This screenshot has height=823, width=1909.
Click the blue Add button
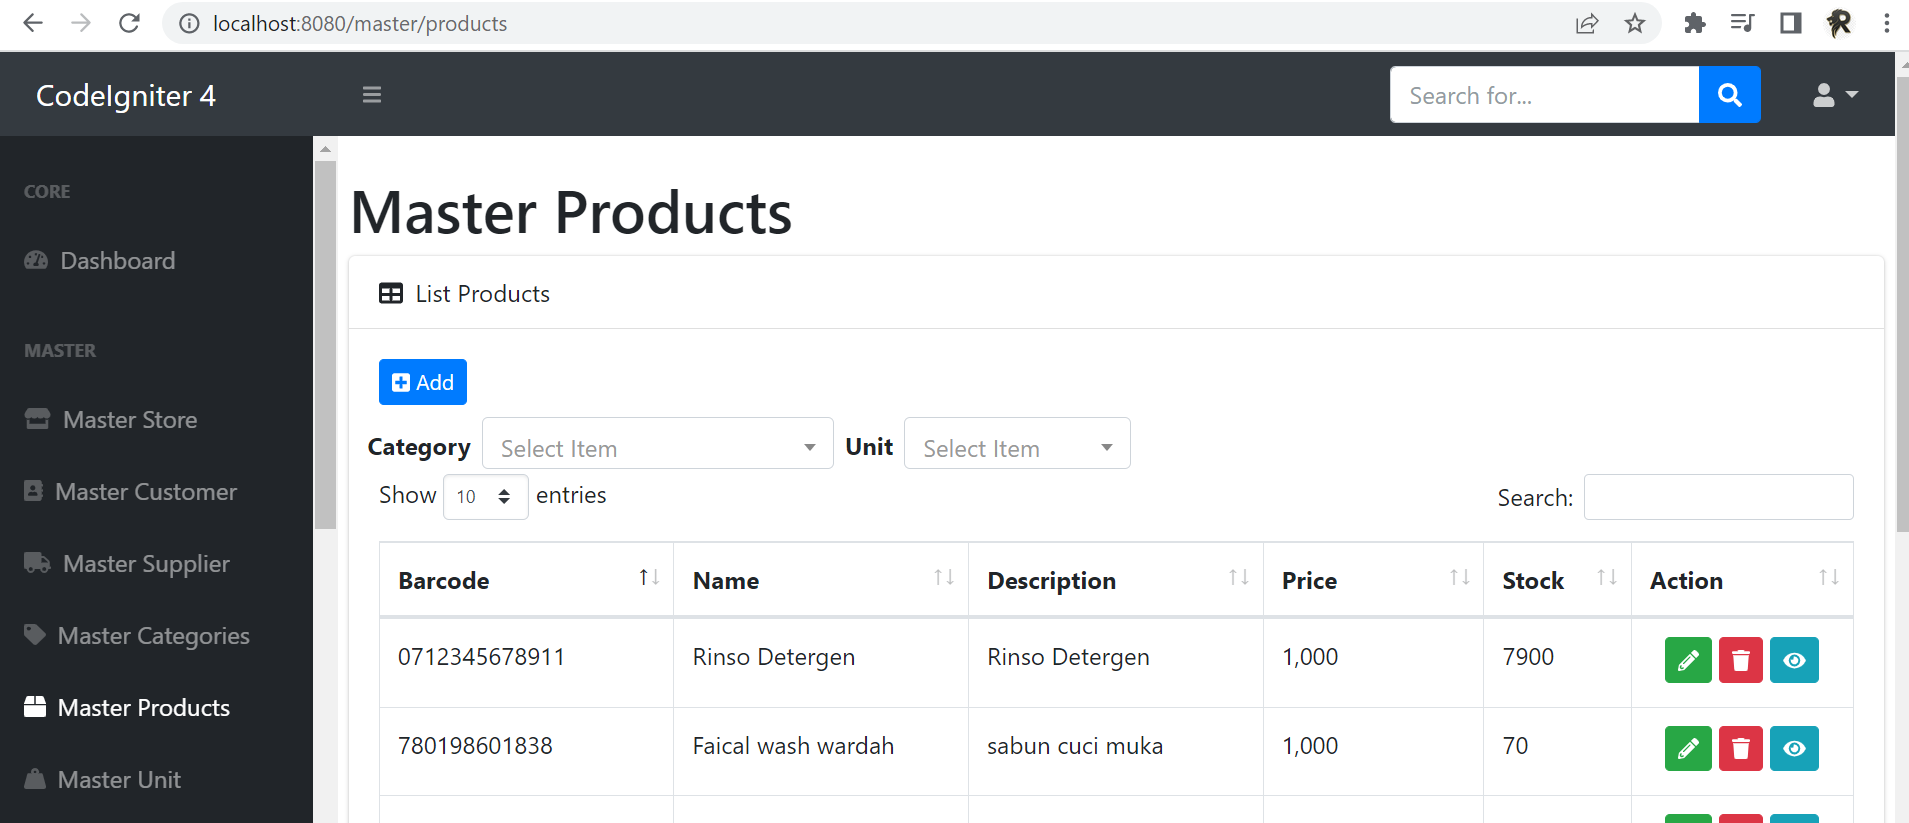[422, 382]
